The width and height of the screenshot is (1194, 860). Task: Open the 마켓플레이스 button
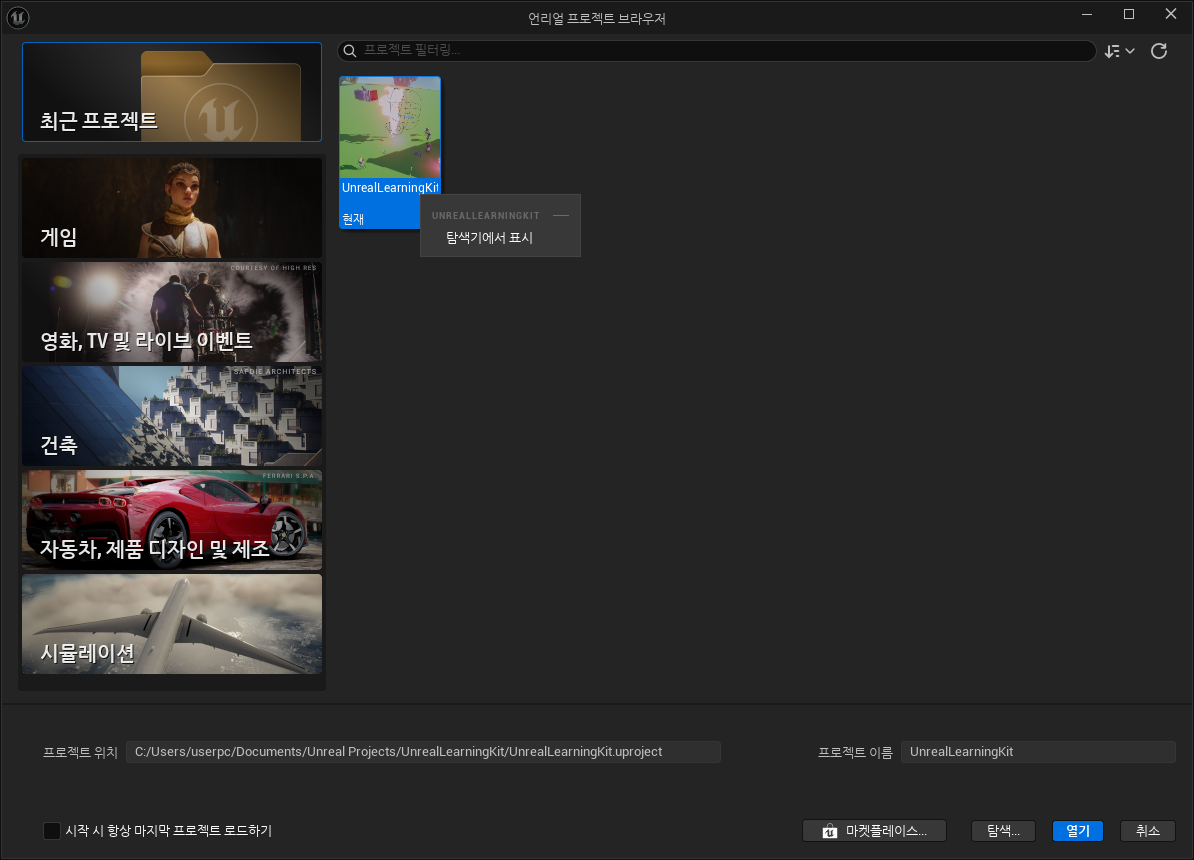coord(874,831)
